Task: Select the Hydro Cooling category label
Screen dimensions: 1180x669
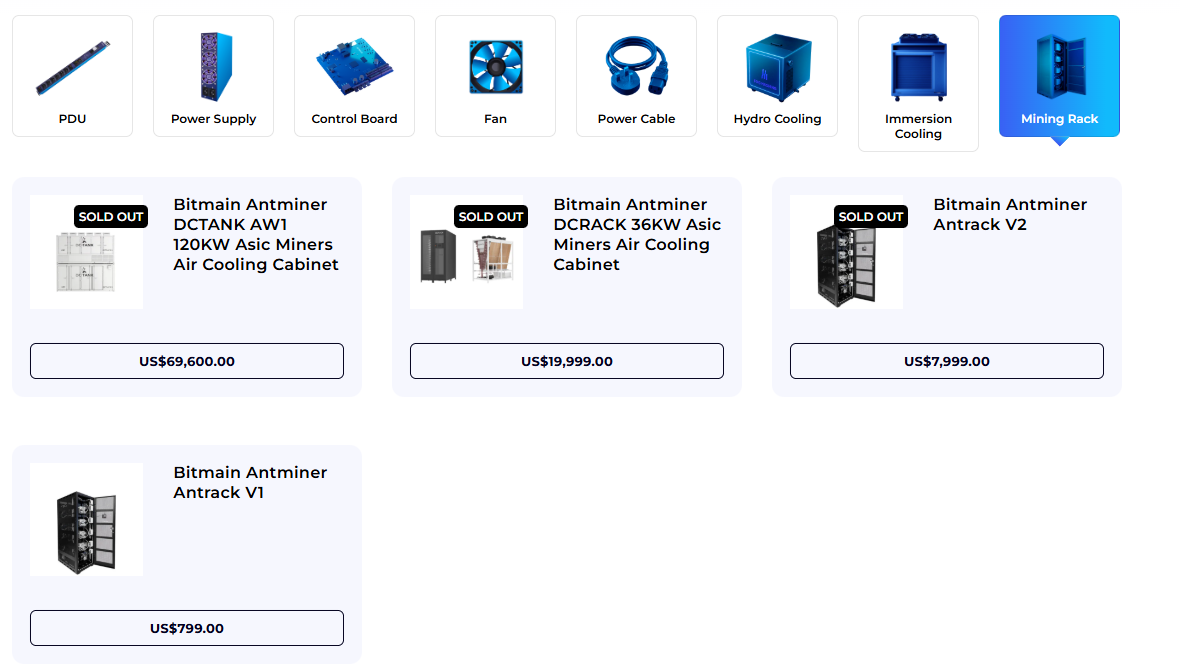Action: (x=777, y=119)
